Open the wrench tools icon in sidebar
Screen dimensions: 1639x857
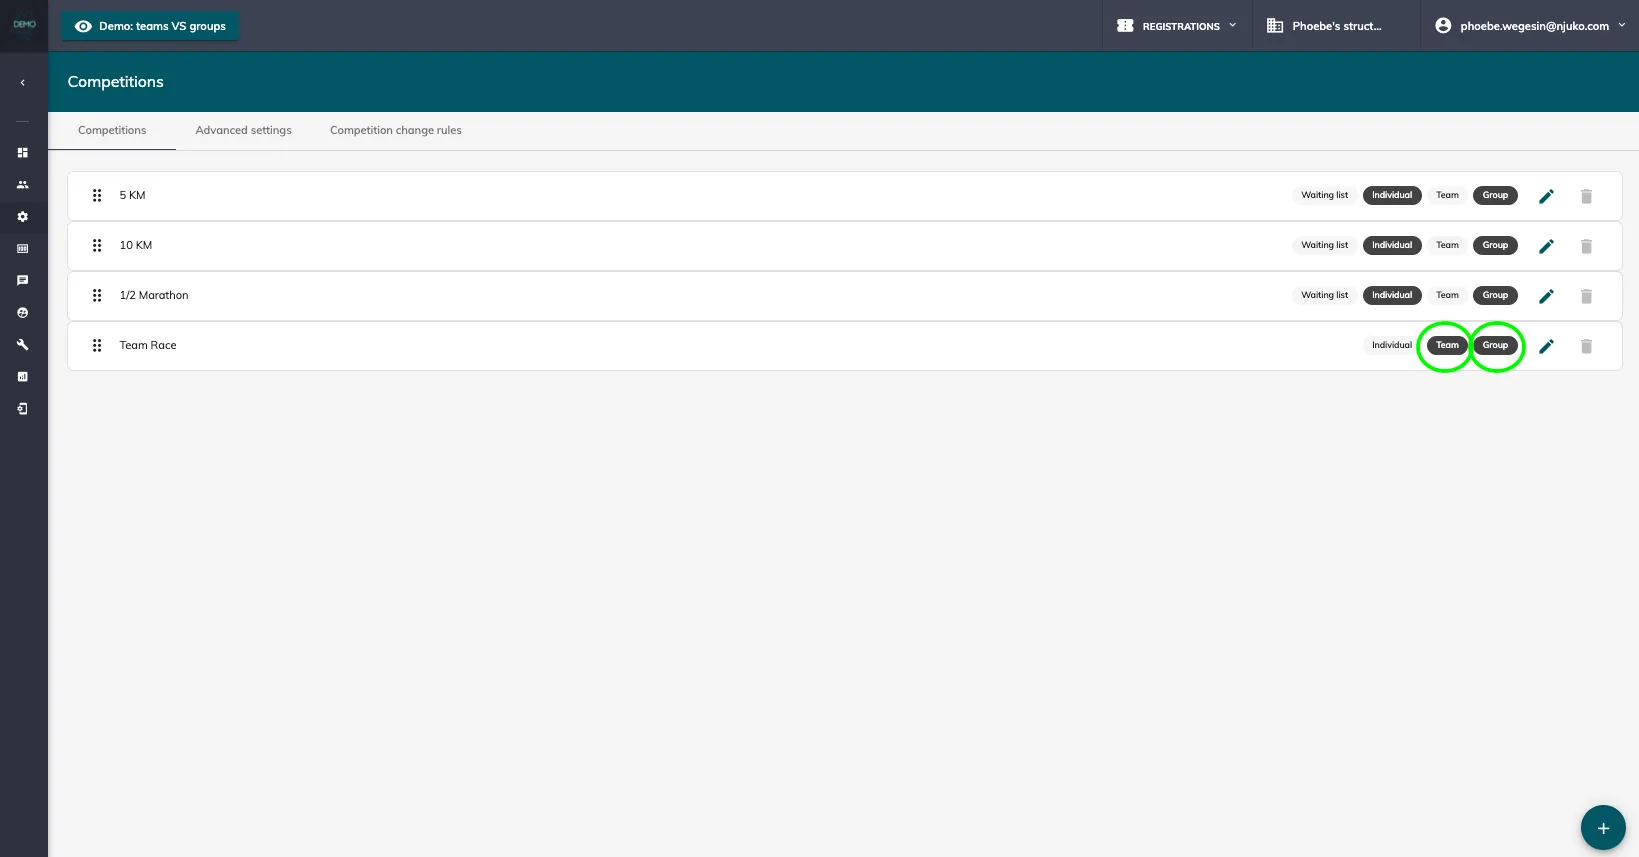tap(22, 345)
